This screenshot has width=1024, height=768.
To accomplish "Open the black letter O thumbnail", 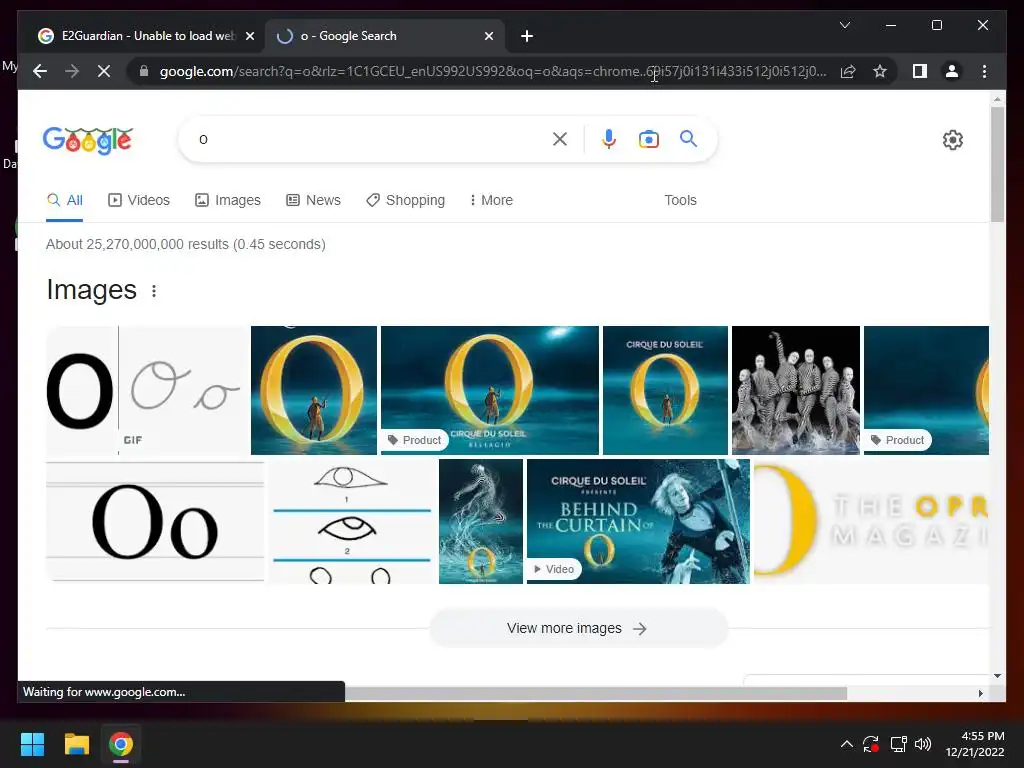I will click(81, 391).
